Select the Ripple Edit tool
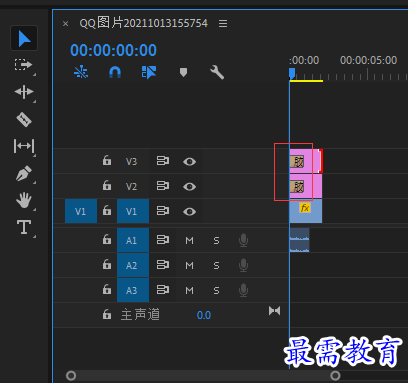 click(x=24, y=92)
